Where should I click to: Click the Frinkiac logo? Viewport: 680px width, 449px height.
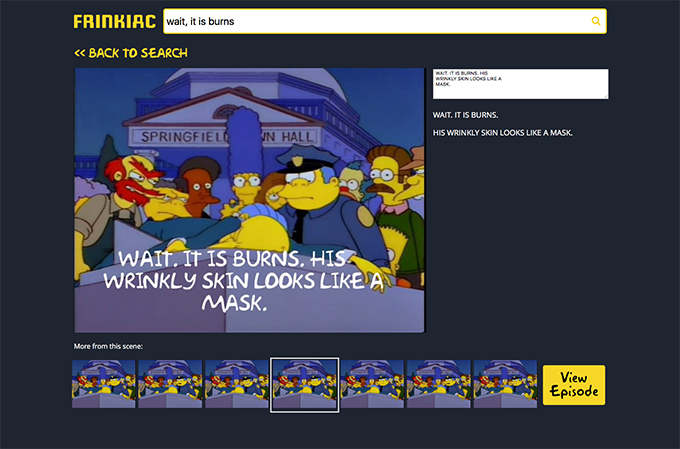pyautogui.click(x=114, y=21)
